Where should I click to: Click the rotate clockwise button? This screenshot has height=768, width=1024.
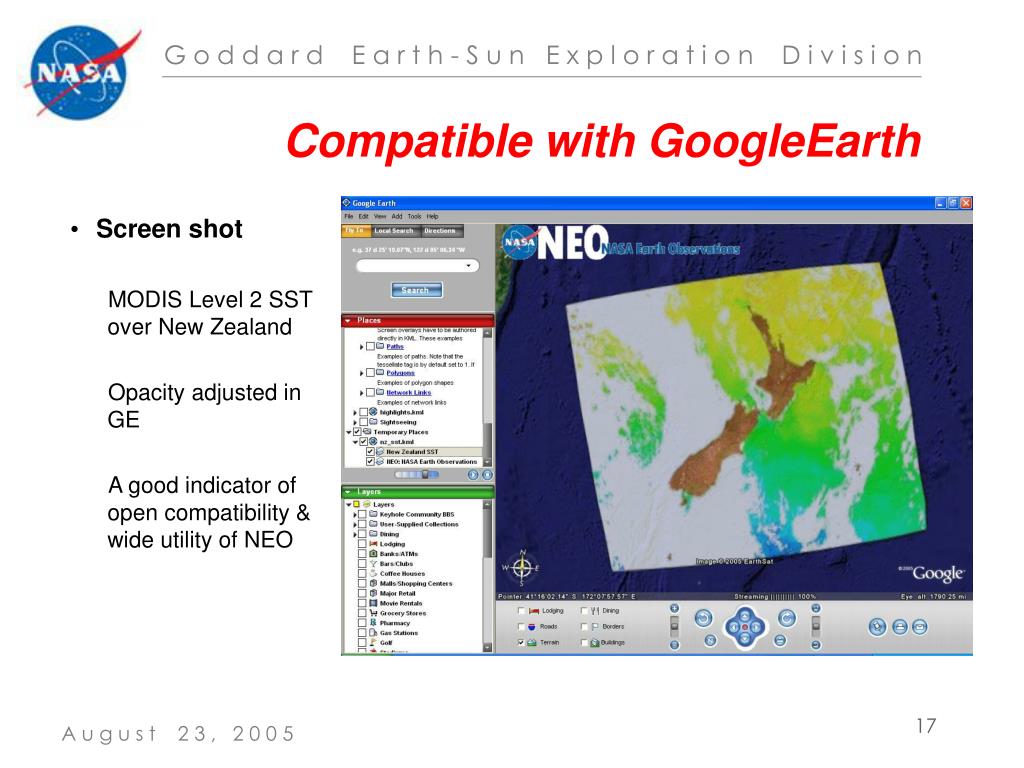pos(788,618)
